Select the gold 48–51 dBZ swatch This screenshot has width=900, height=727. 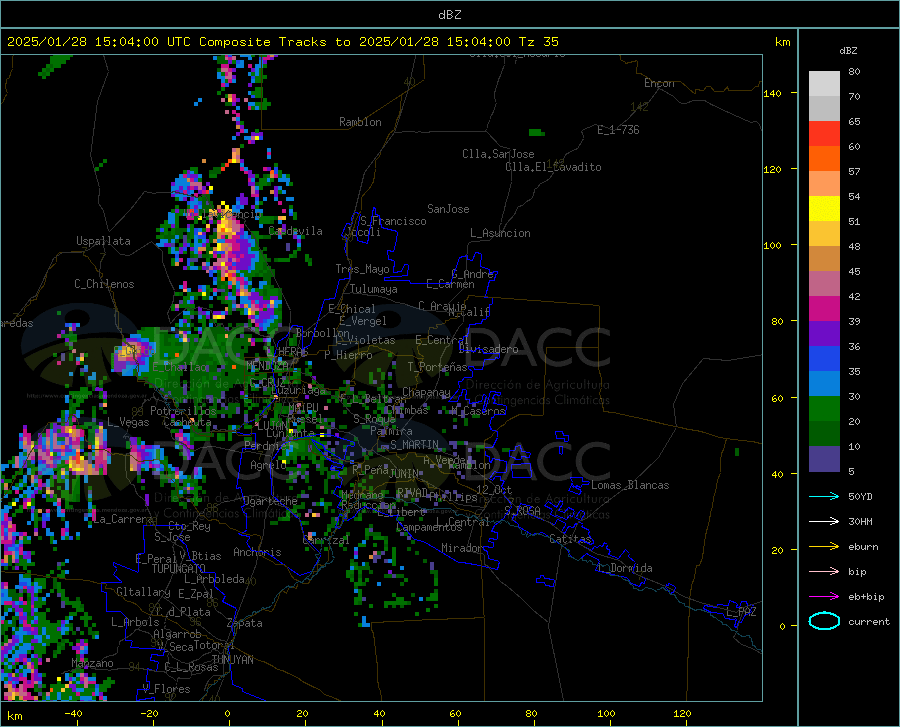[x=824, y=234]
